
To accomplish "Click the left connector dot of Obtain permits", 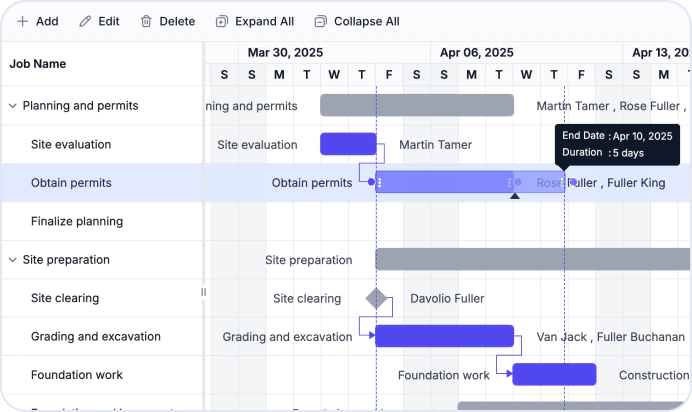I will point(371,182).
